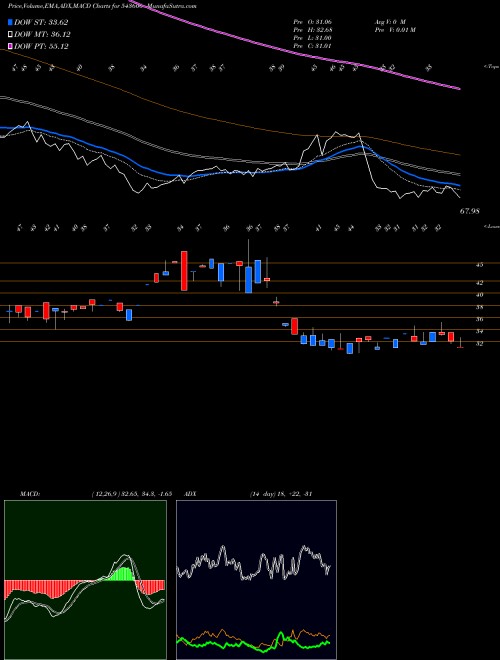The width and height of the screenshot is (500, 660).
Task: Click the ADX (14 day) values text
Action: [281, 494]
